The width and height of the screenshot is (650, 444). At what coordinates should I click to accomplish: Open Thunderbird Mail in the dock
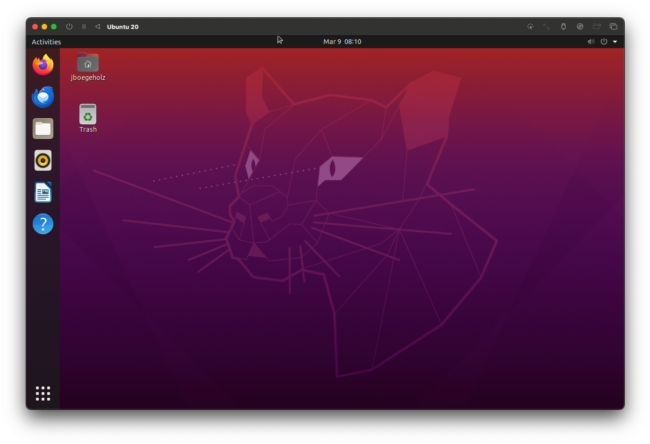click(x=43, y=97)
